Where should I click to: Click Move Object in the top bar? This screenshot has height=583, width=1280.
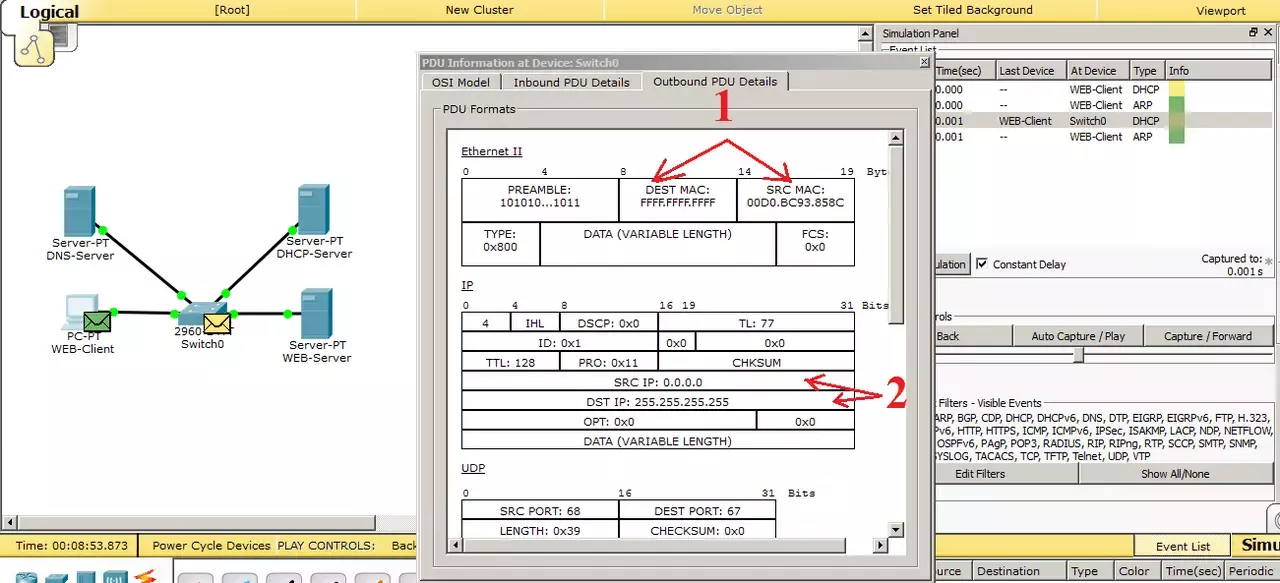[x=727, y=10]
